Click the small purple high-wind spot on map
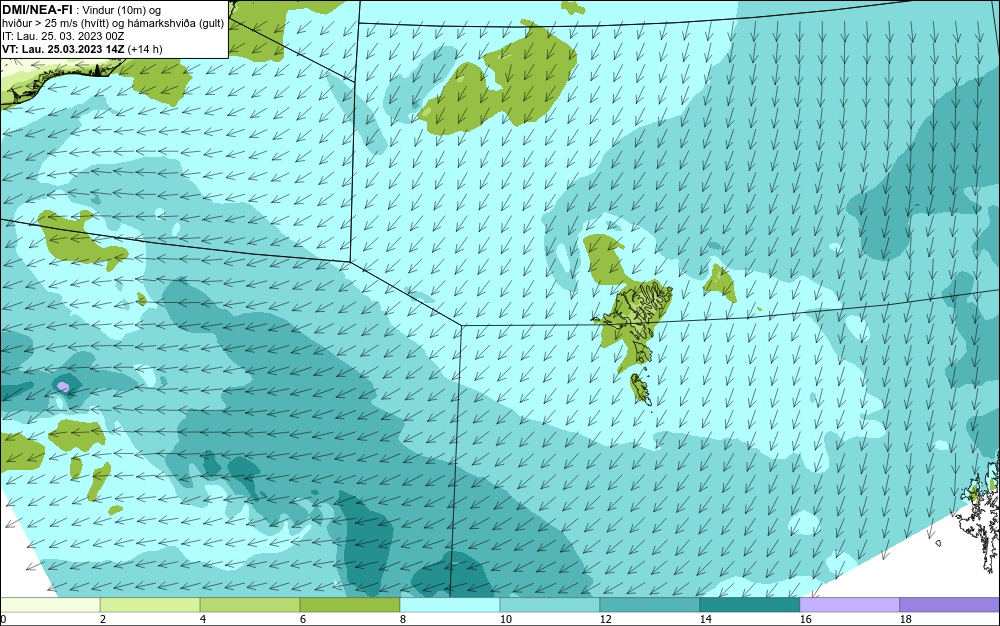The image size is (1000, 626). [62, 386]
